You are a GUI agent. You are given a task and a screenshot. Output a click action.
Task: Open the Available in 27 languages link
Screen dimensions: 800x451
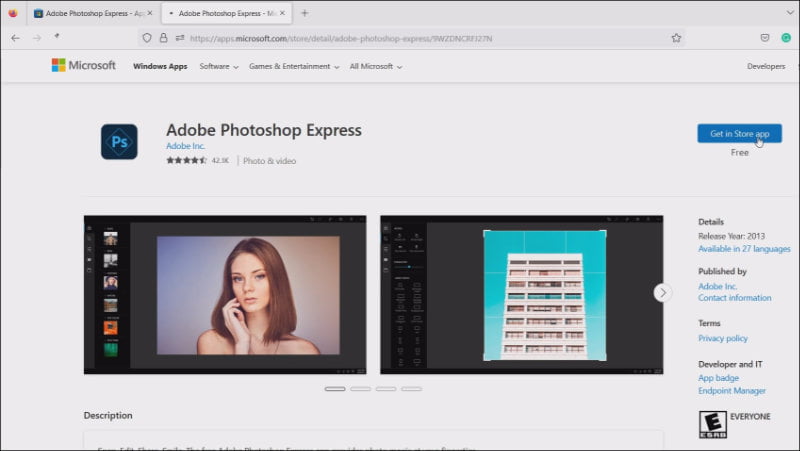click(744, 249)
